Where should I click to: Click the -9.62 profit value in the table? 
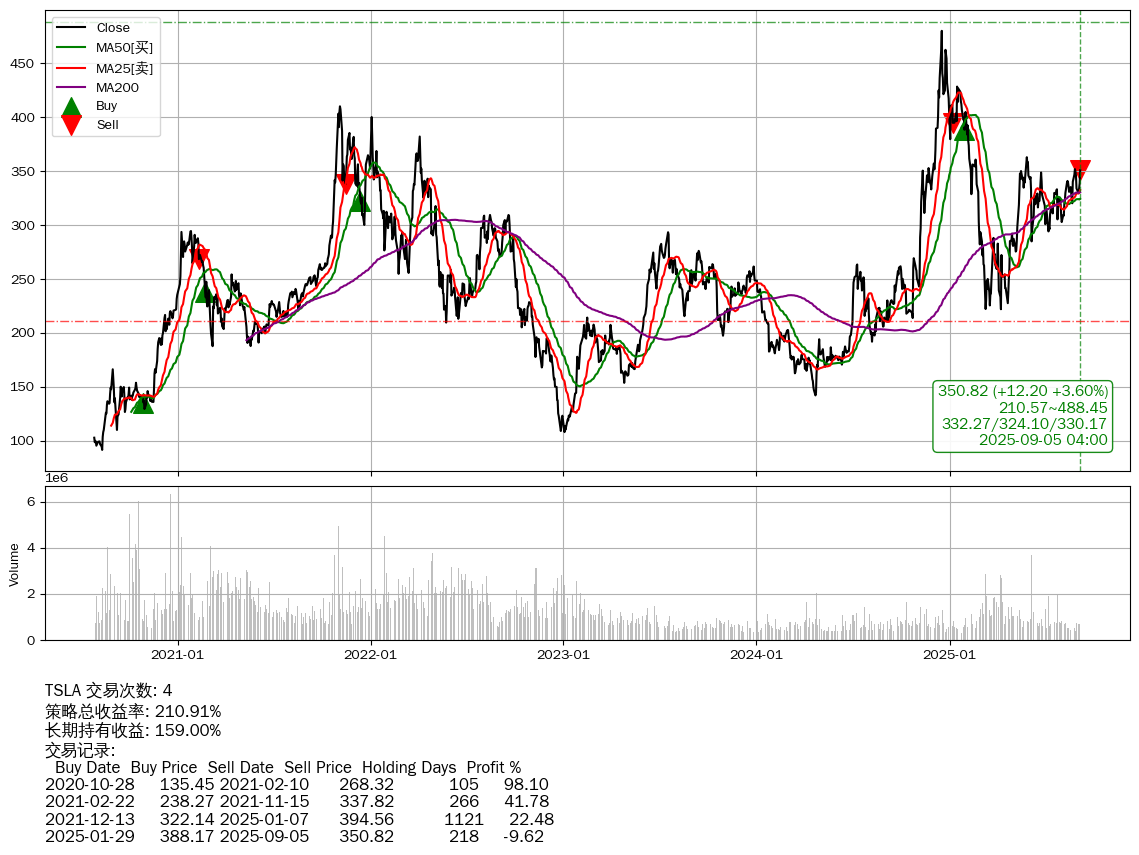pos(523,836)
